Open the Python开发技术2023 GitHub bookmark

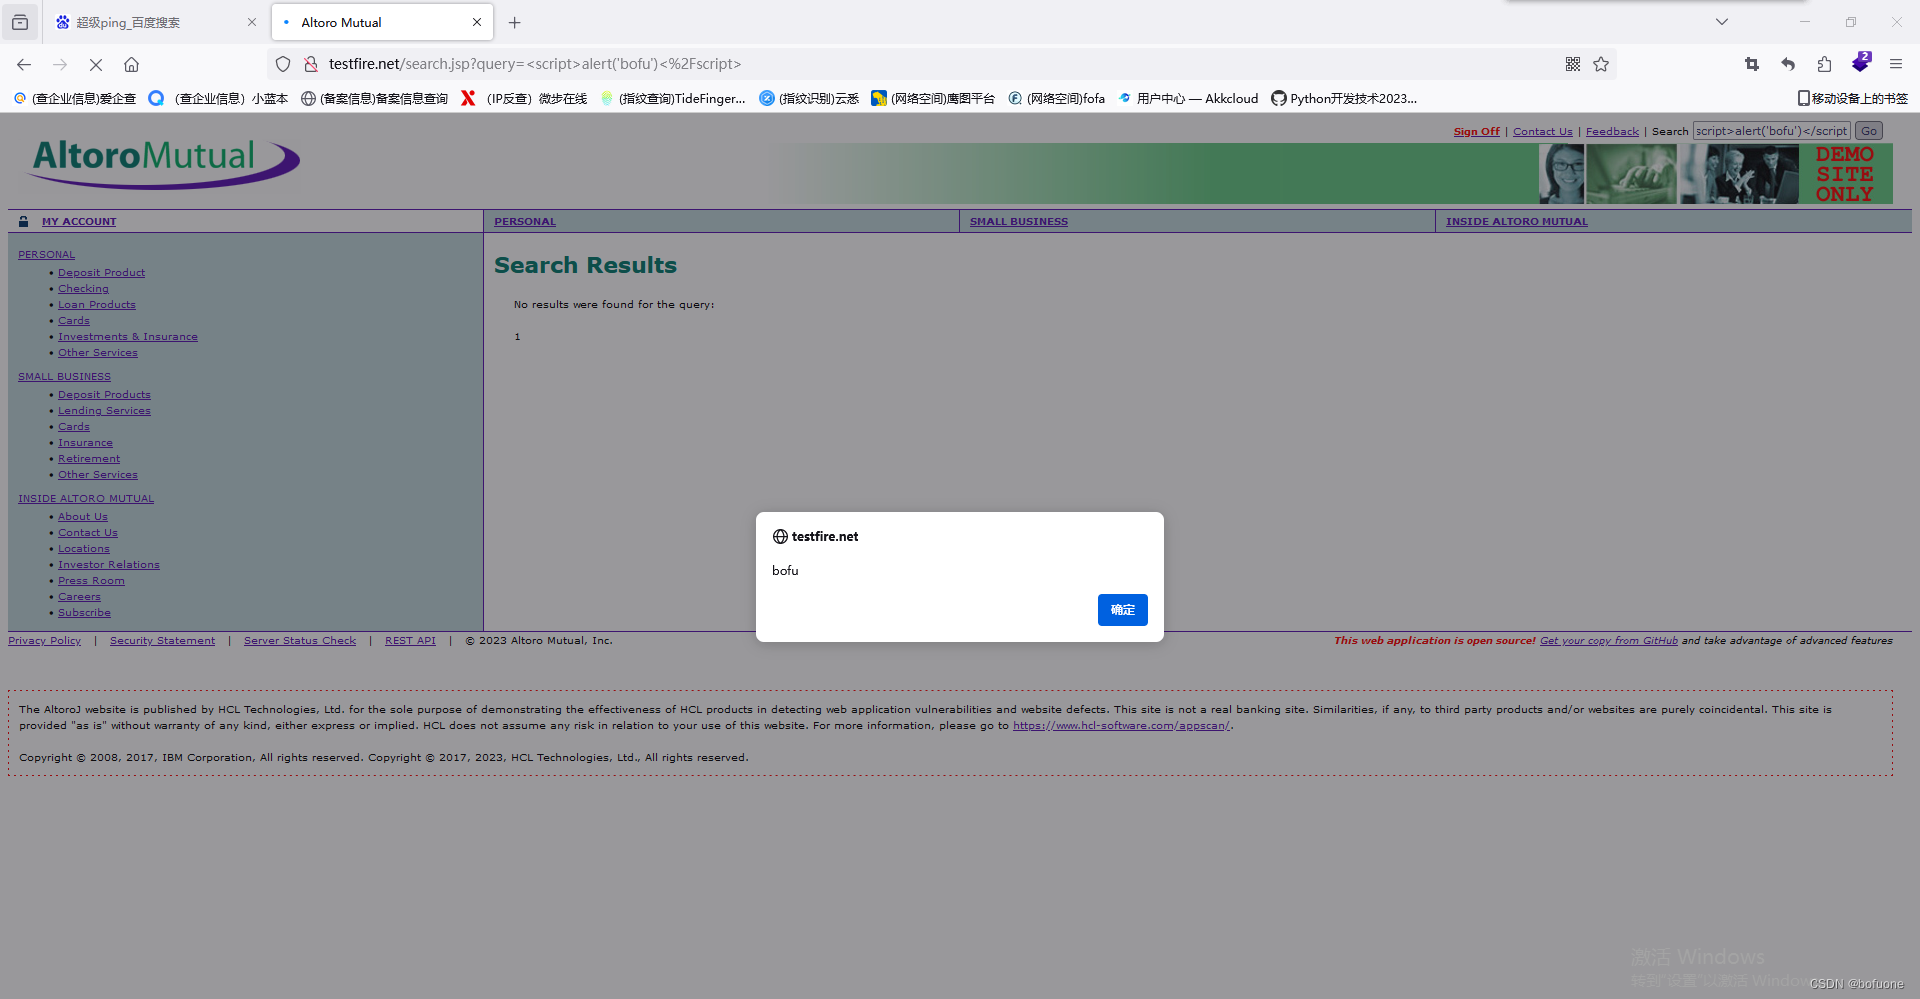point(1344,98)
